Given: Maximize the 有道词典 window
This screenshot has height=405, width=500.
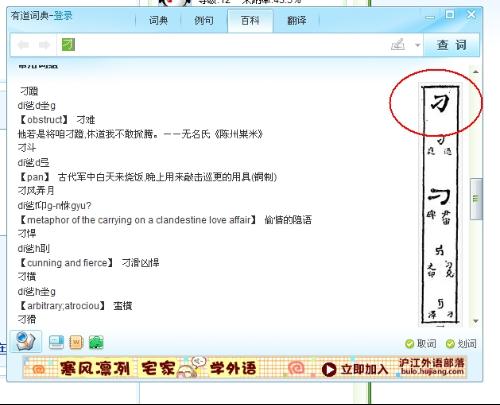Looking at the screenshot, I should point(450,14).
